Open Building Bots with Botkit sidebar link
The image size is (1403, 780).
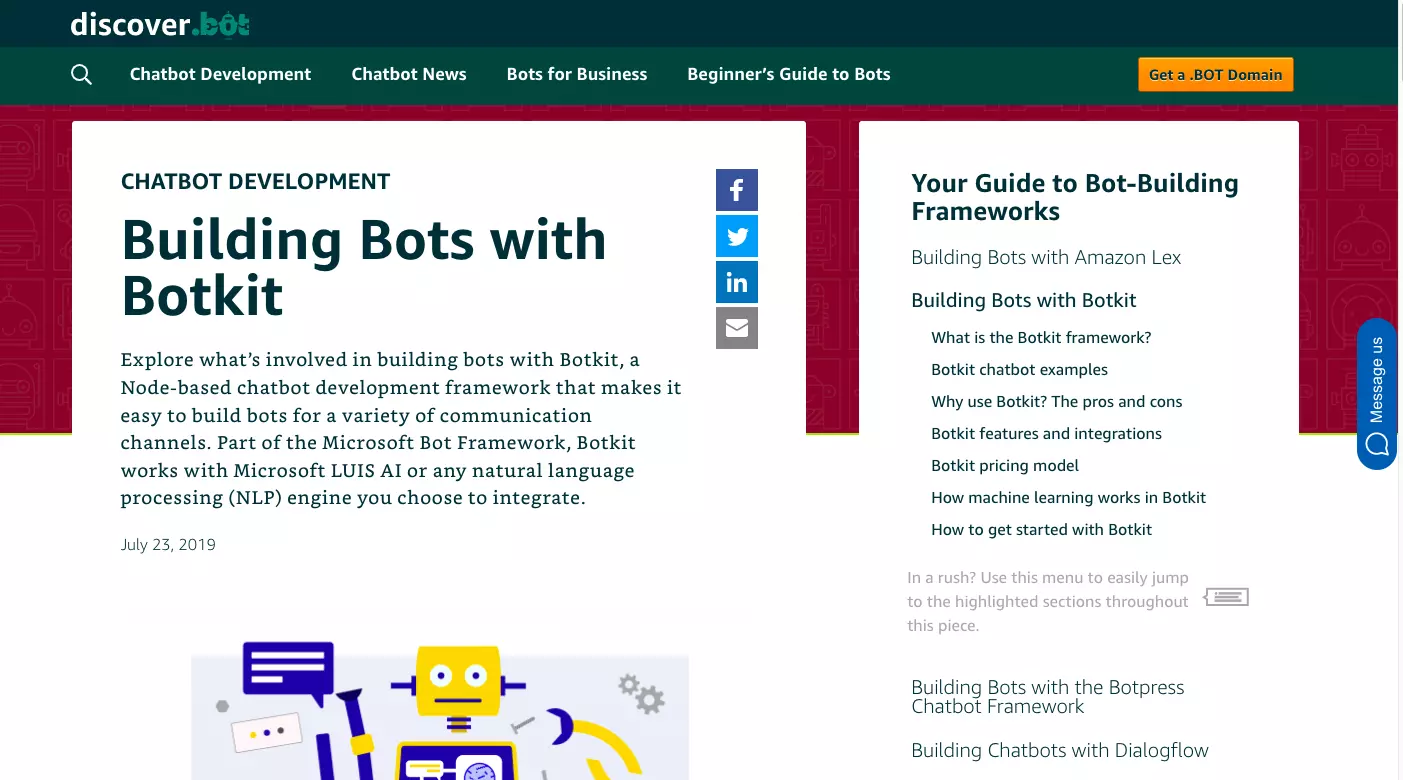point(1024,300)
